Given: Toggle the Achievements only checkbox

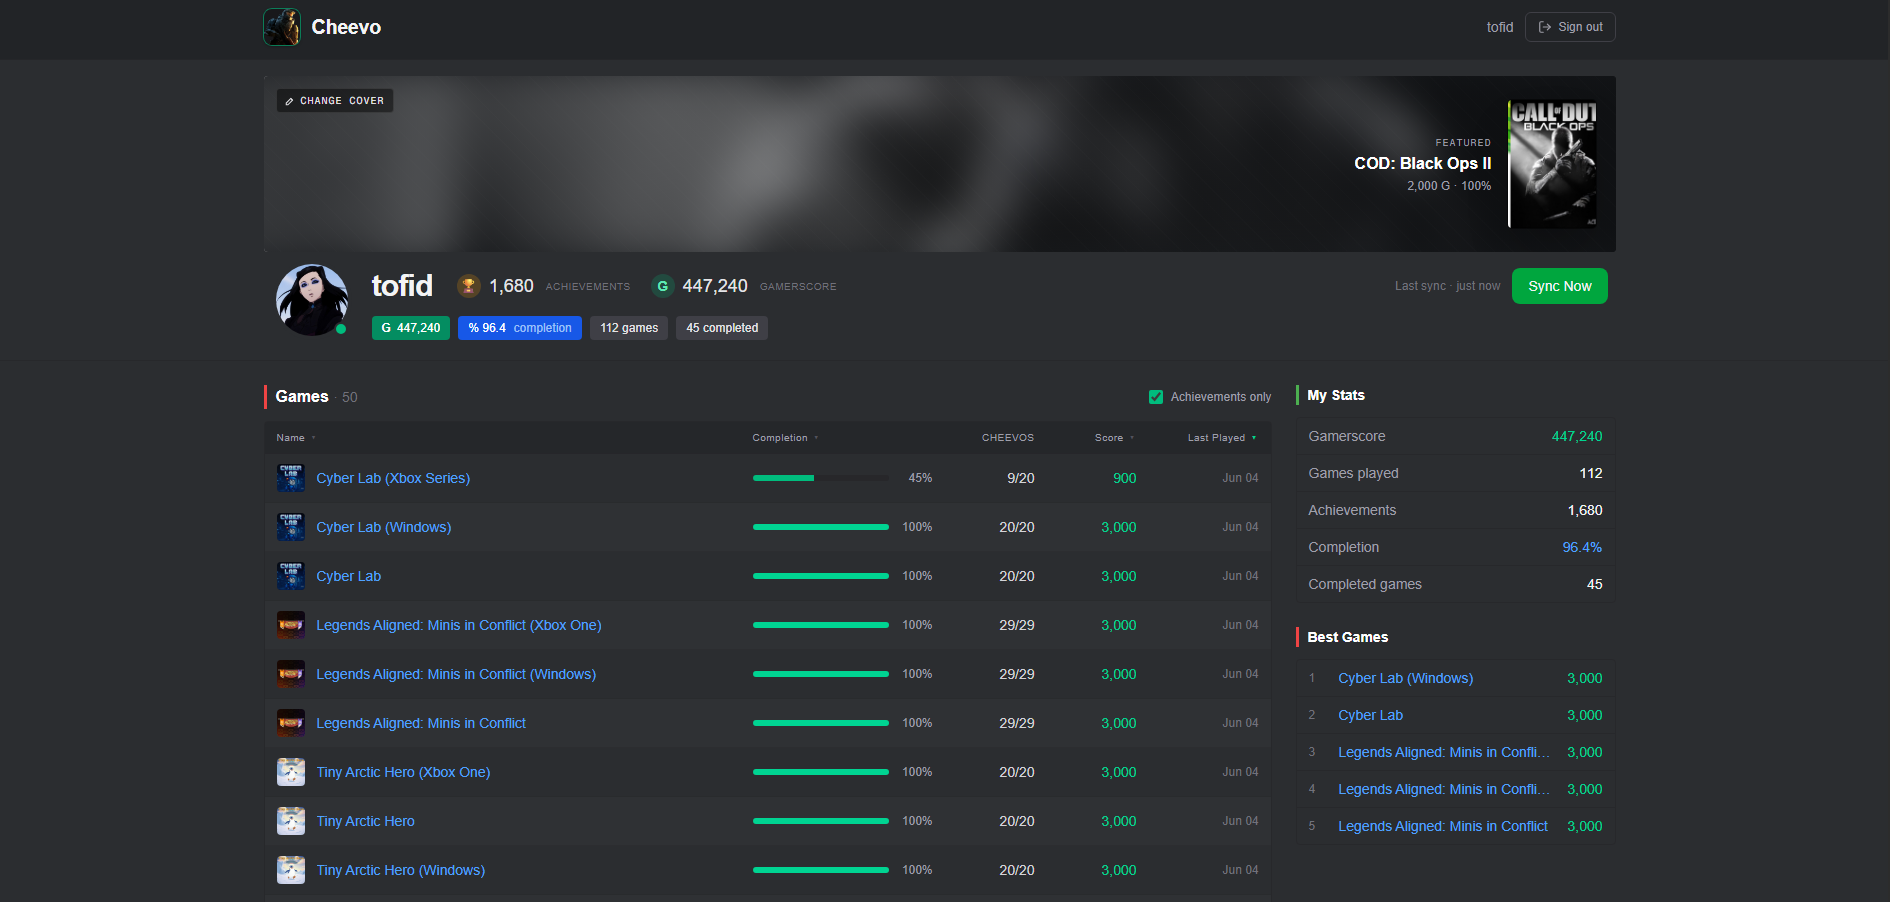Looking at the screenshot, I should pos(1156,397).
